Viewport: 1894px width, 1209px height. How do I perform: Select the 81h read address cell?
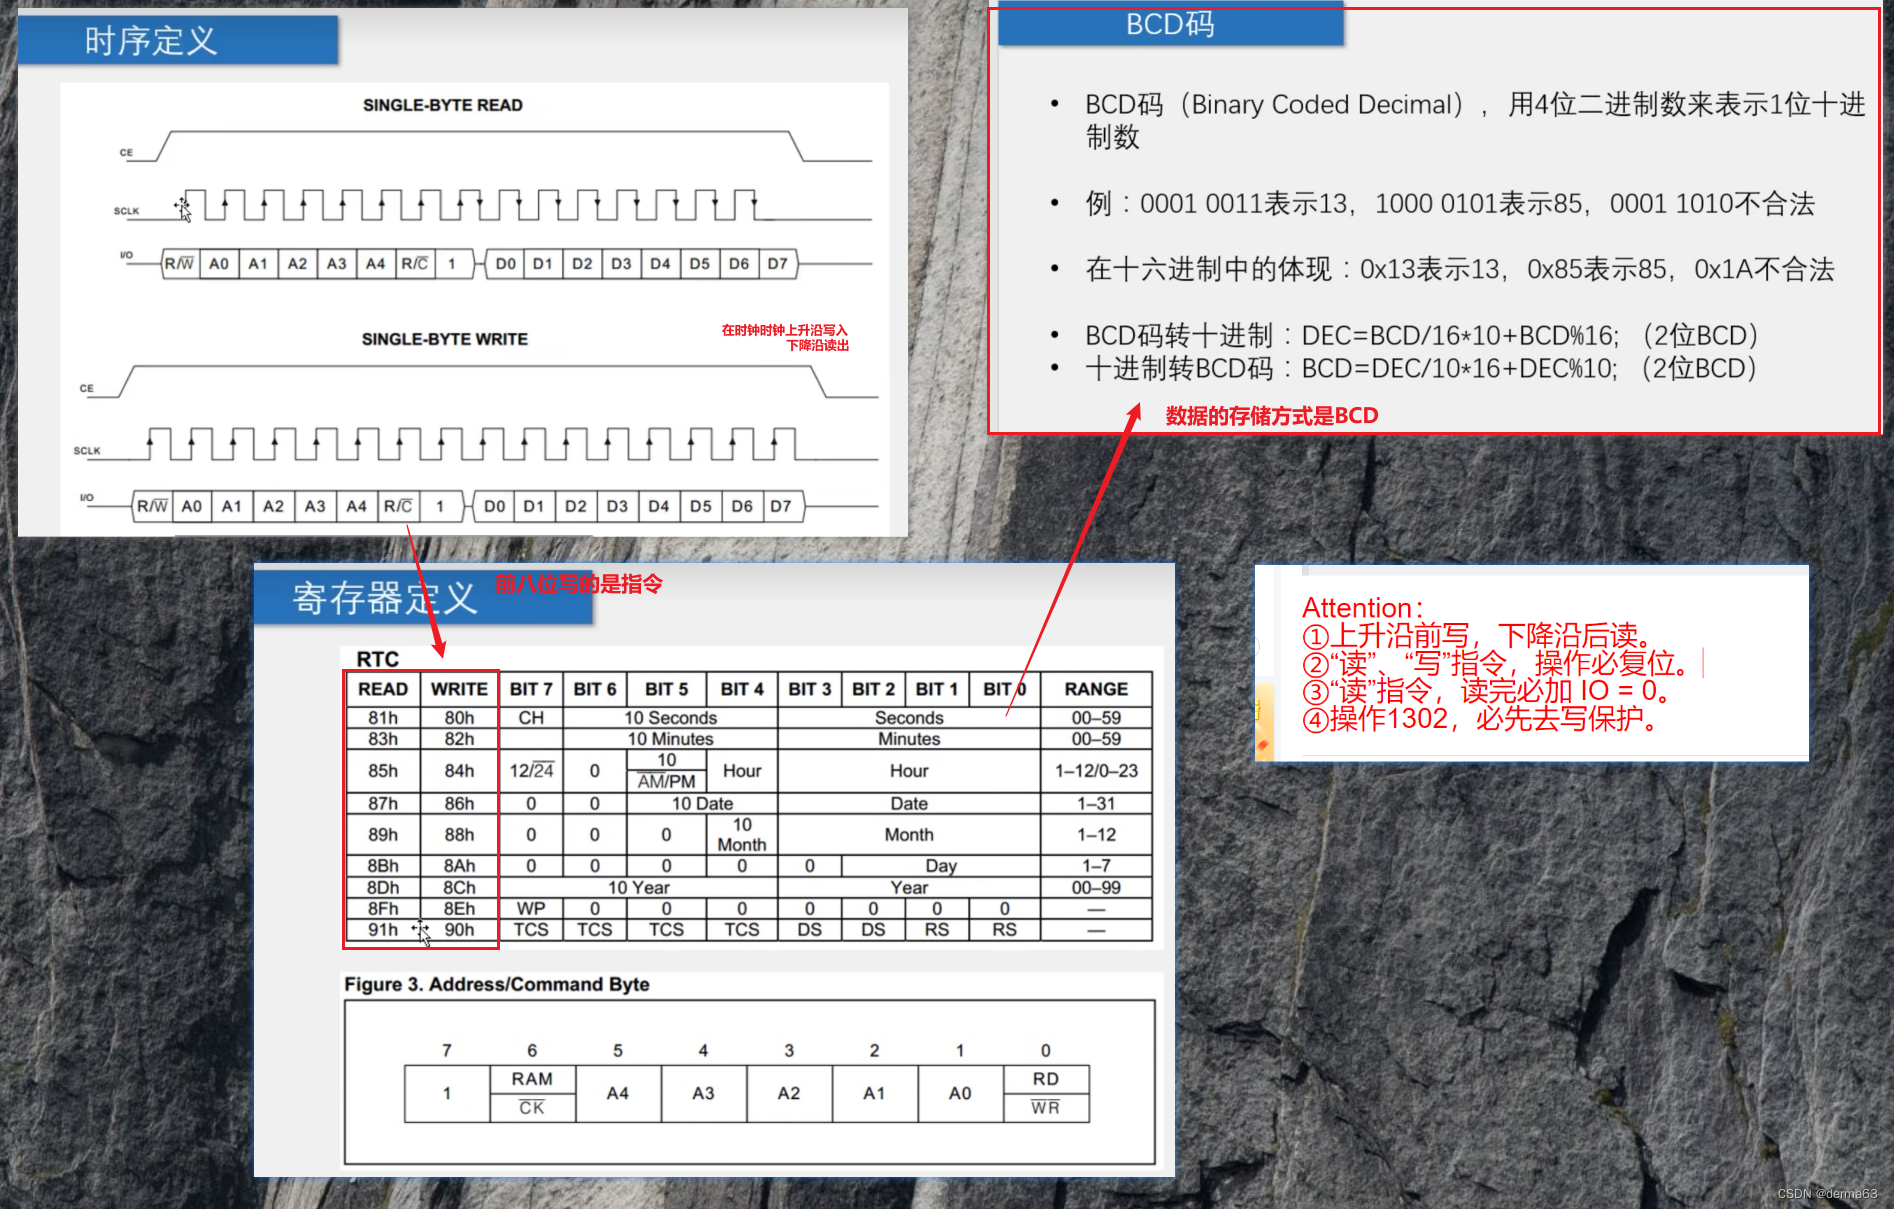383,718
